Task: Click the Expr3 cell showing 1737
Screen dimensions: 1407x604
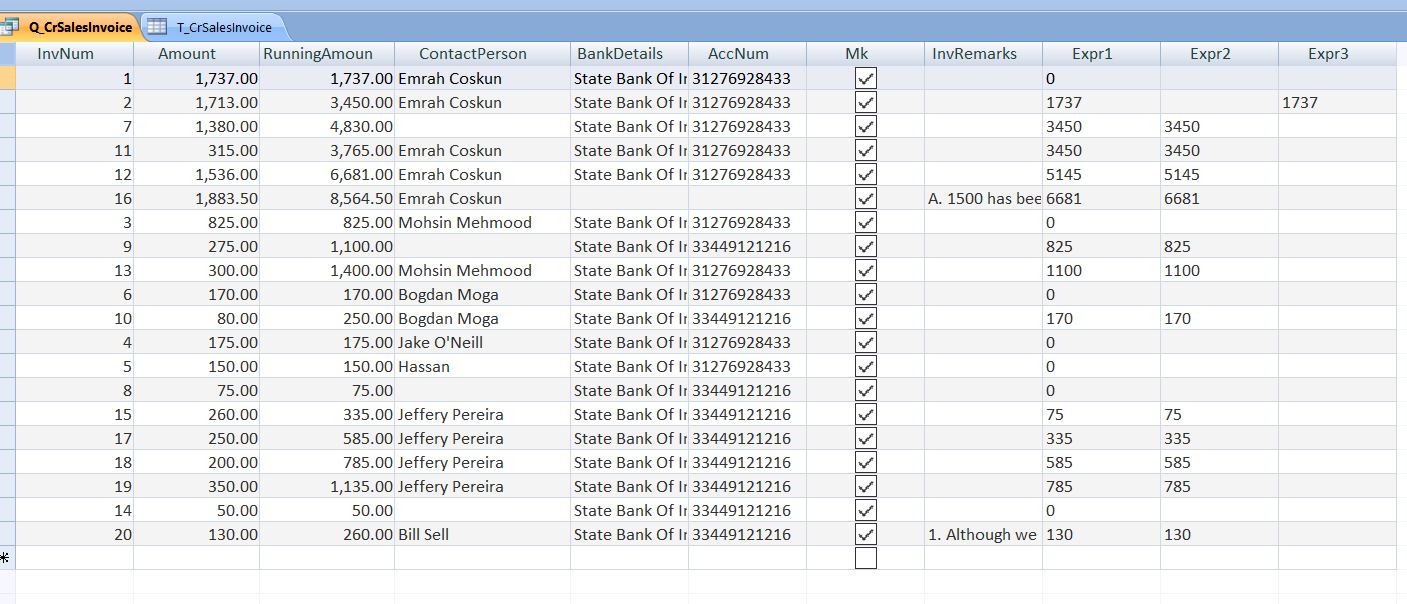Action: coord(1337,102)
